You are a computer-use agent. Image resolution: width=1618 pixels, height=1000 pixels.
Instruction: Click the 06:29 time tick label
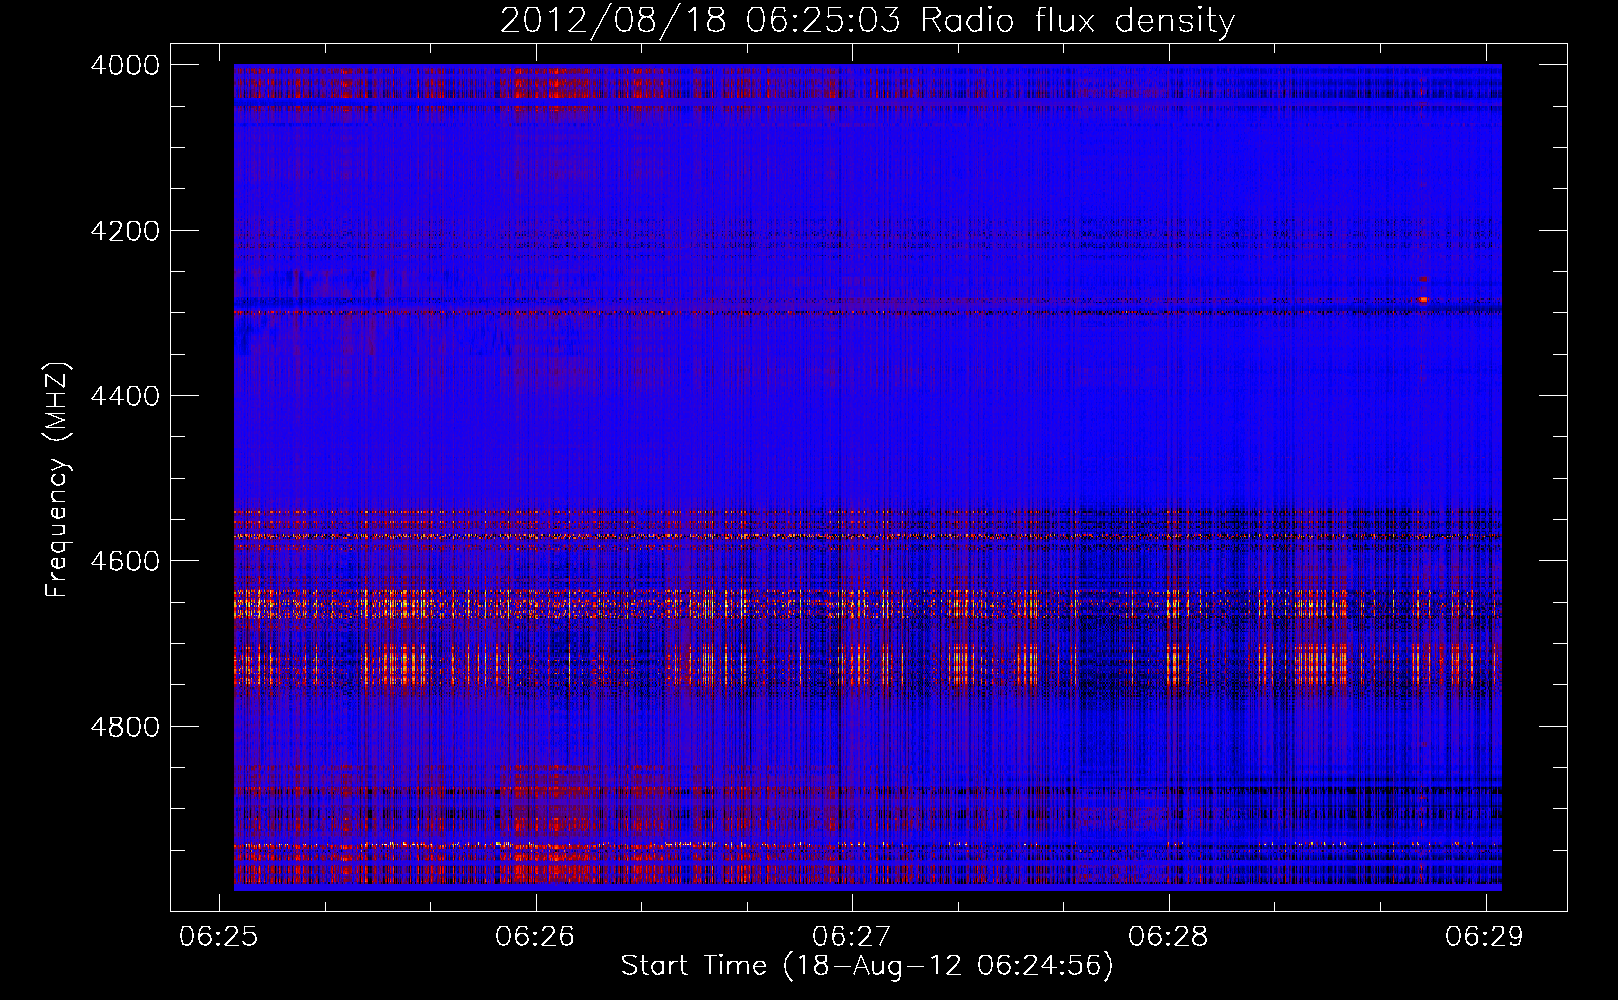(1484, 936)
